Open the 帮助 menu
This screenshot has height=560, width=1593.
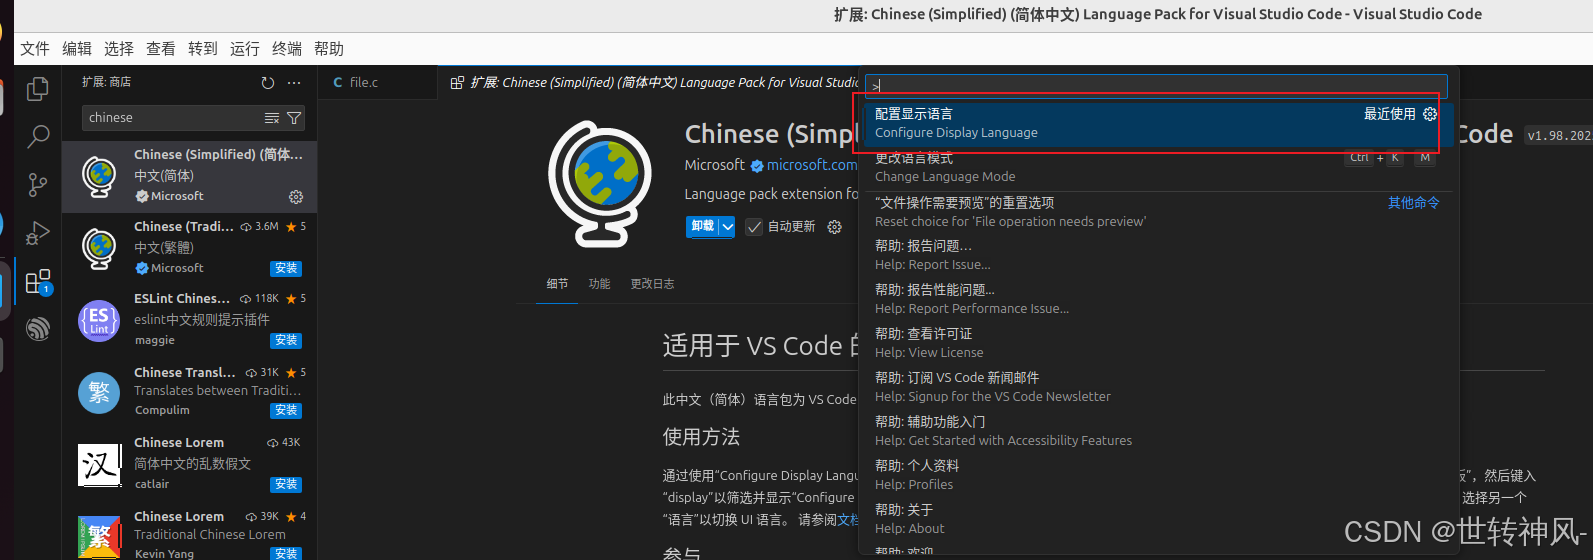pos(329,49)
